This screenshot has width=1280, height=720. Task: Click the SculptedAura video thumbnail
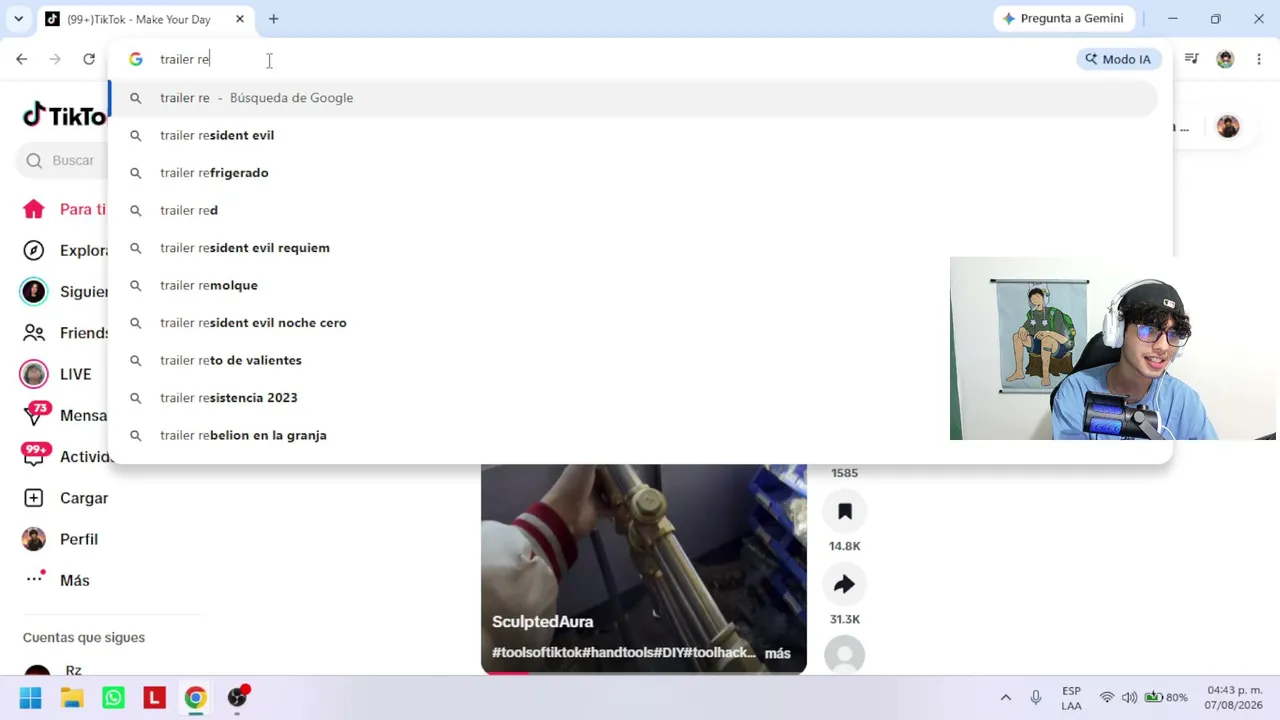tap(644, 568)
